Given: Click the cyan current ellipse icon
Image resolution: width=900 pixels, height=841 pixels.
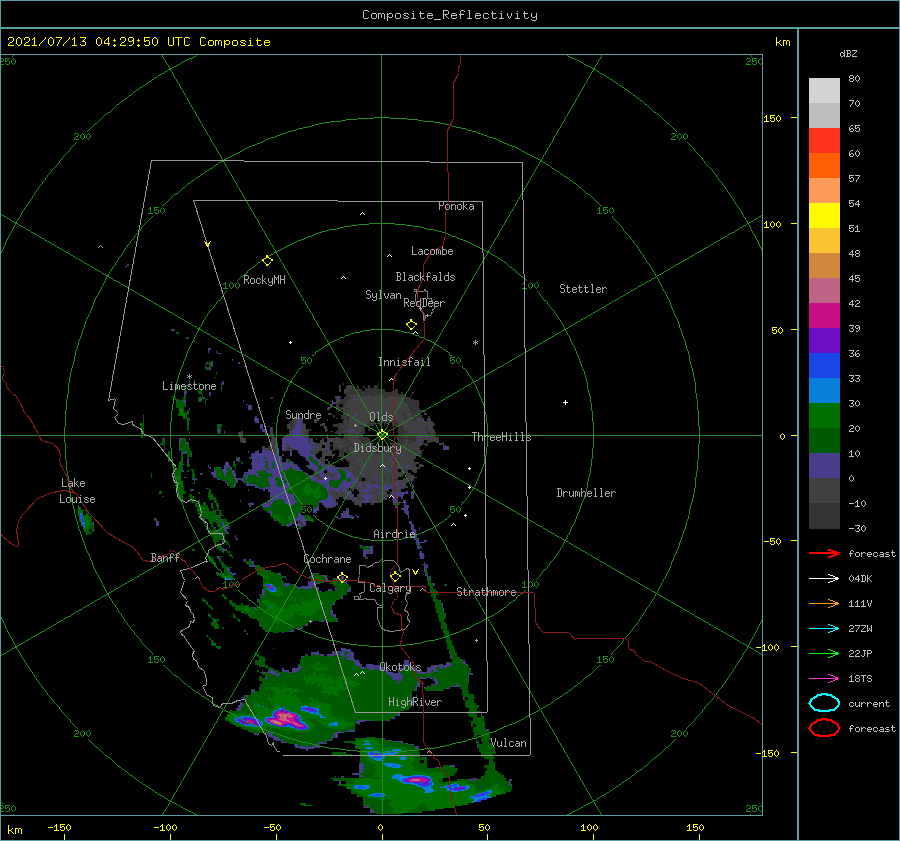Looking at the screenshot, I should [x=824, y=703].
